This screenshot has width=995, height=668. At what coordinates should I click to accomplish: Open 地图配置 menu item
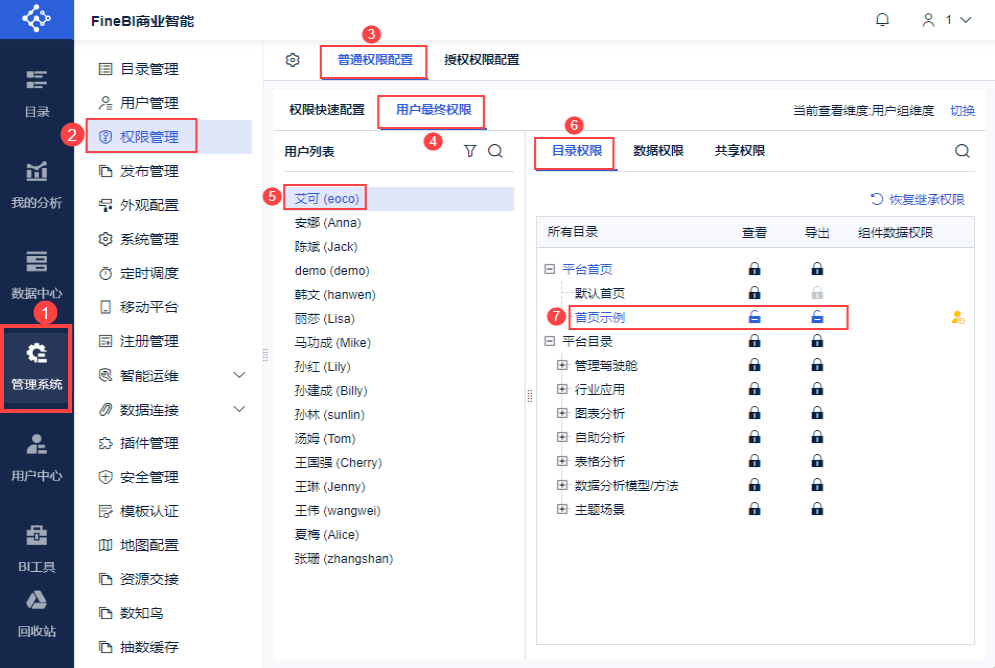(139, 545)
